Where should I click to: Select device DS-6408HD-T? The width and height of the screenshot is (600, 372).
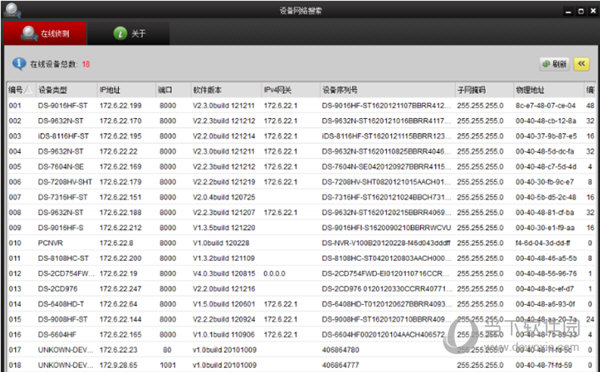coord(61,304)
